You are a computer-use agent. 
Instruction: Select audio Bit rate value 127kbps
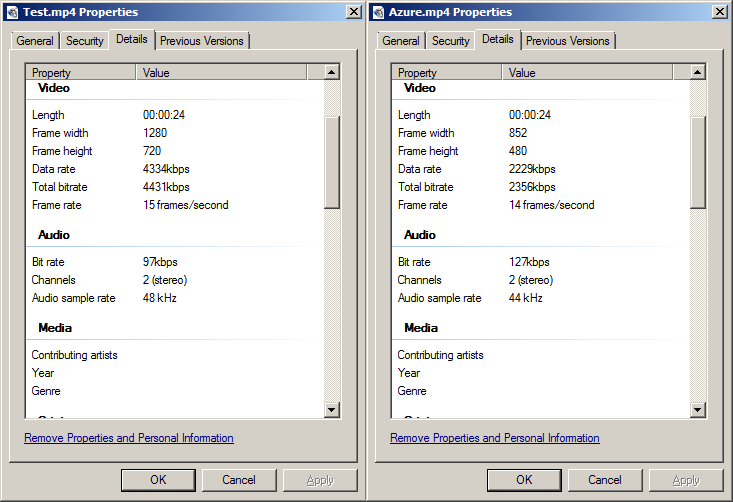(x=530, y=262)
